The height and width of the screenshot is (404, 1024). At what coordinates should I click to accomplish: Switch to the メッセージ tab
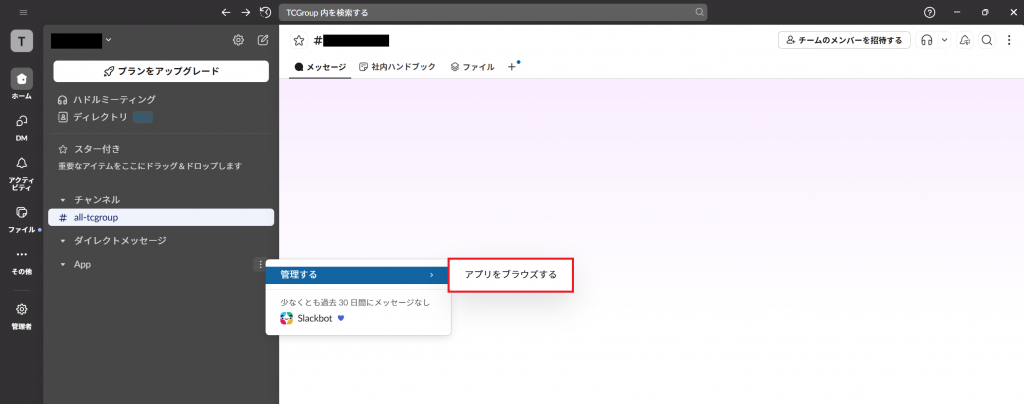pyautogui.click(x=321, y=67)
